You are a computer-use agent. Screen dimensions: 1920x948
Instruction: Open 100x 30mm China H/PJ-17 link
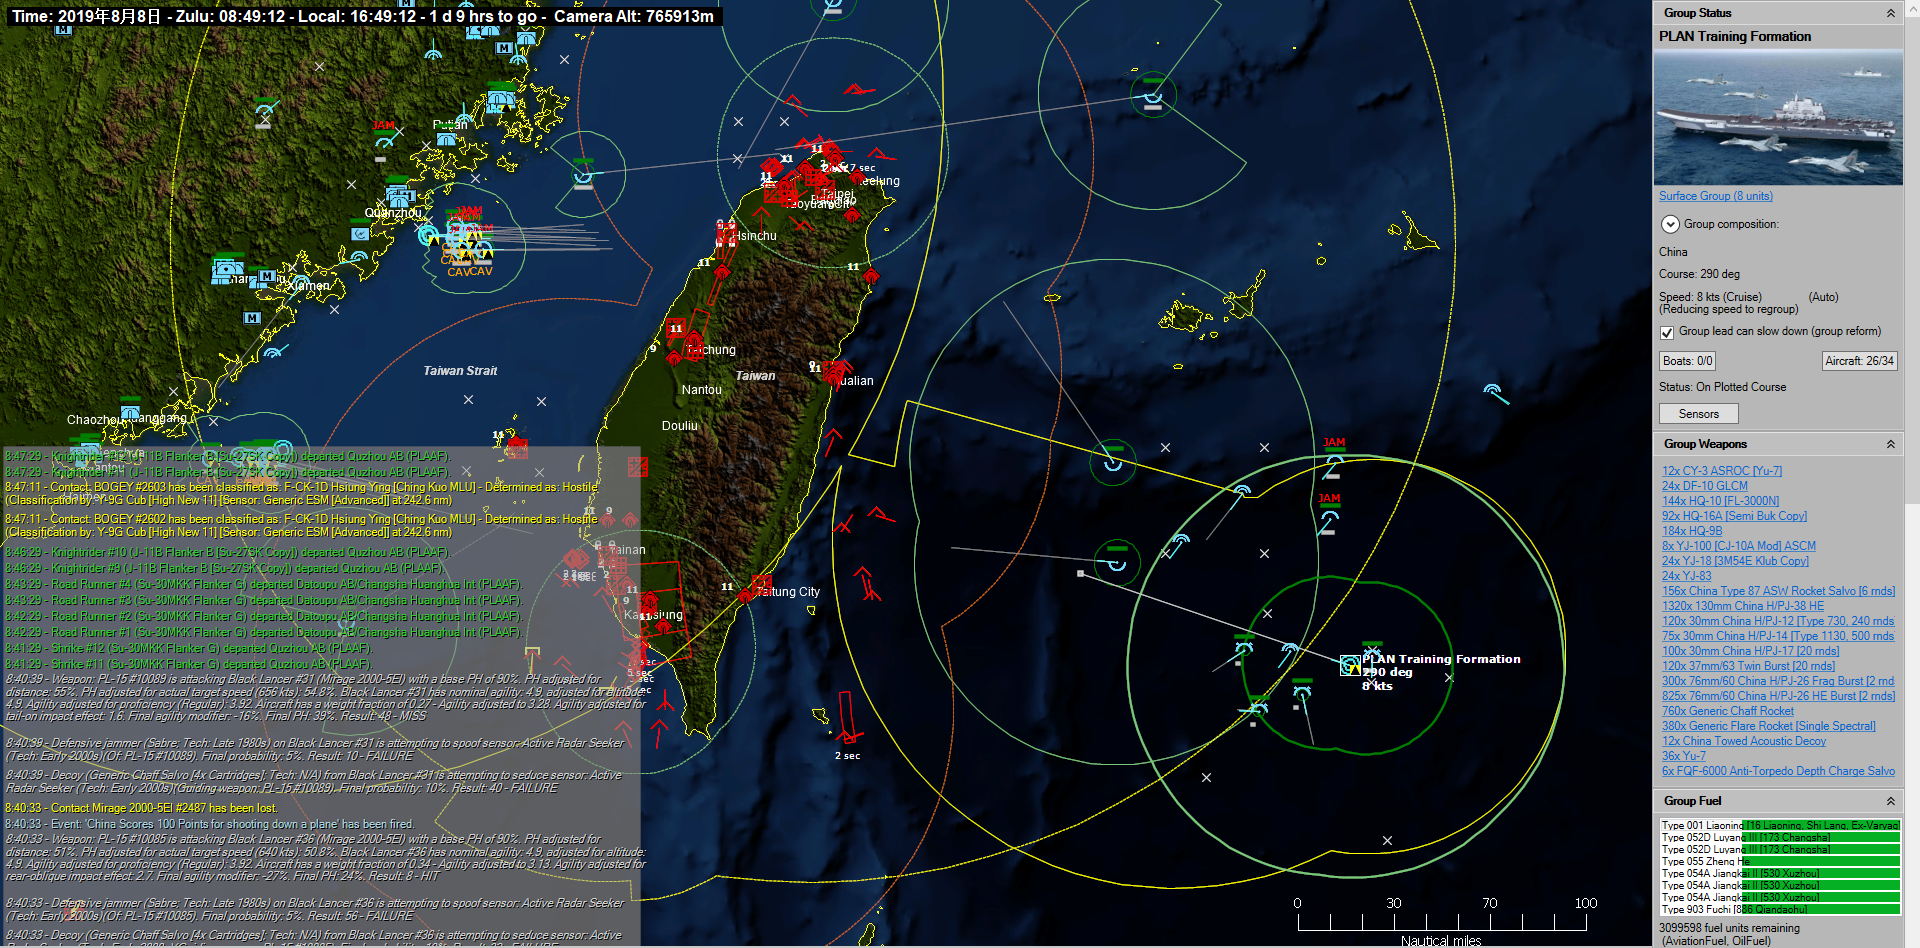pos(1750,651)
